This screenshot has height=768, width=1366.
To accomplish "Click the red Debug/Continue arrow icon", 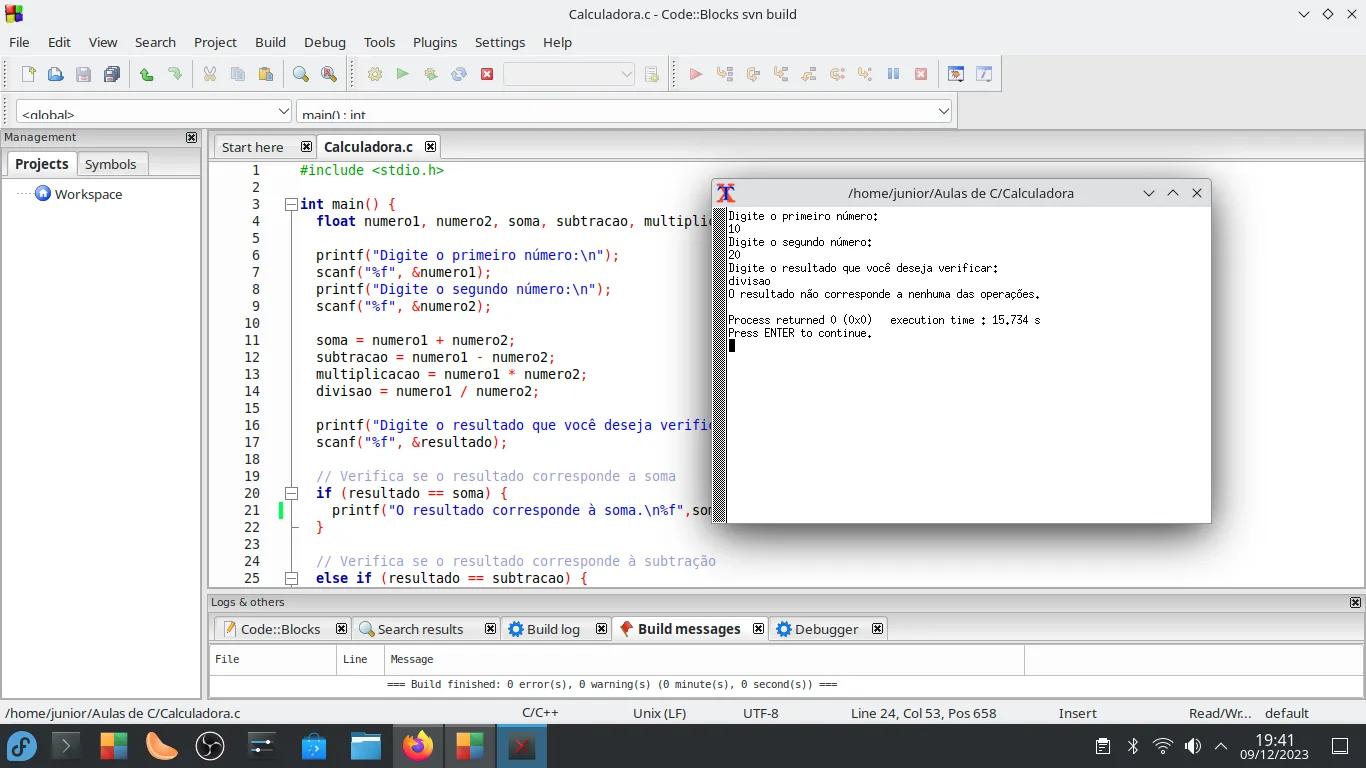I will click(x=696, y=74).
